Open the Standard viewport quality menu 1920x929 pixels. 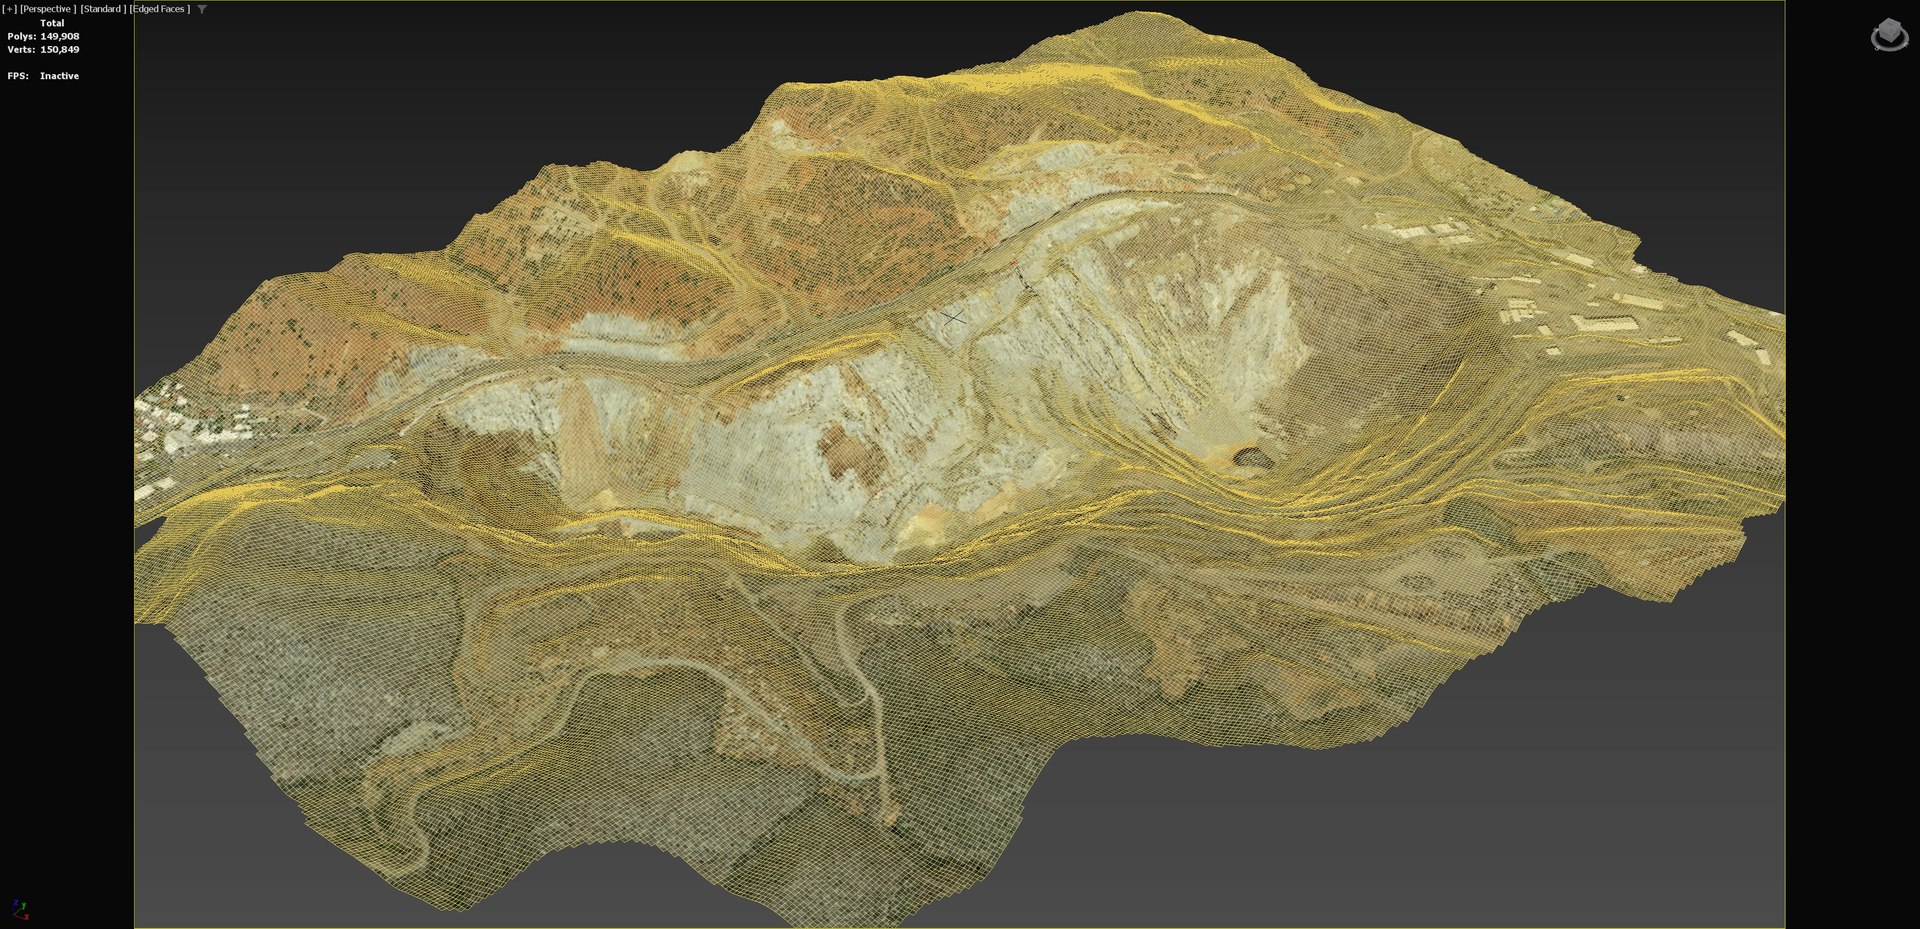103,9
